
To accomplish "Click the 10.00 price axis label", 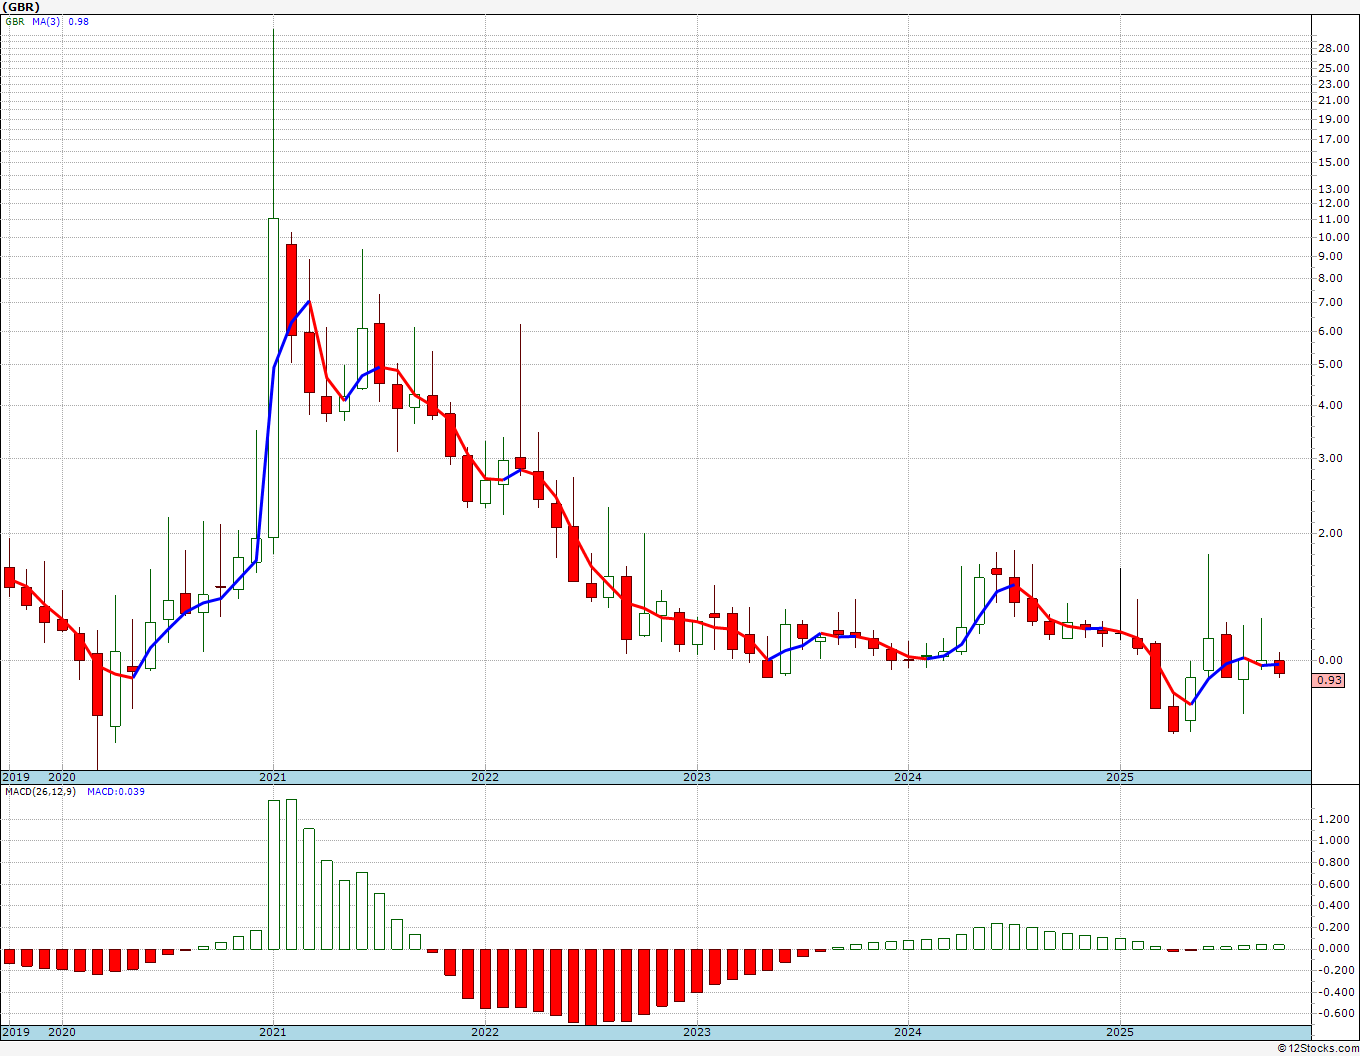I will (x=1333, y=237).
